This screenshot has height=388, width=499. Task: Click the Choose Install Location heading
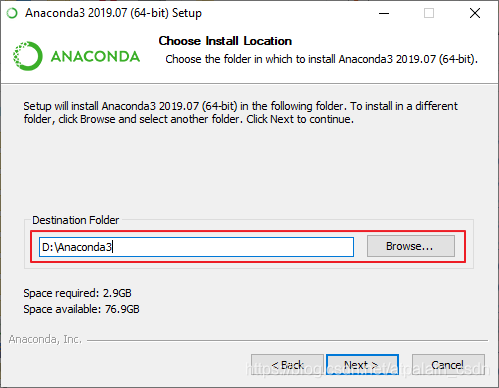[x=225, y=41]
